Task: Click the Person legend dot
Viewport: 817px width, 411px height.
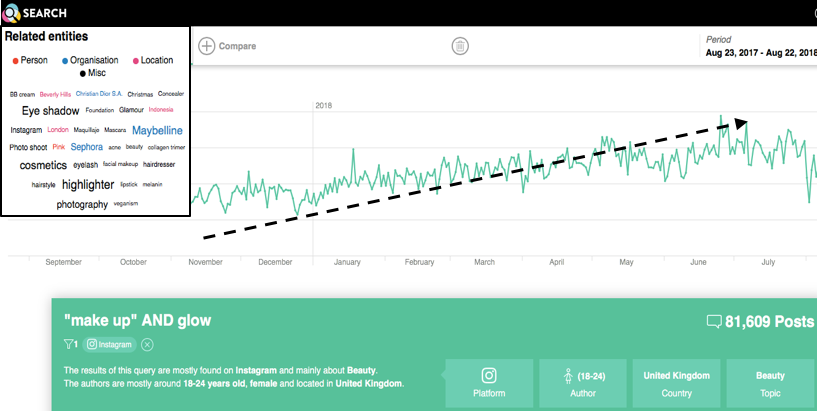Action: click(16, 61)
